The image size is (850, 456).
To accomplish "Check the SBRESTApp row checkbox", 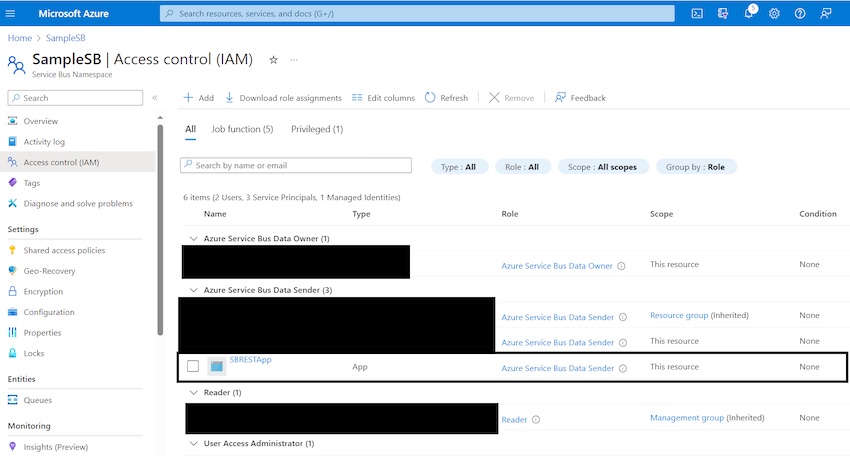I will (193, 366).
